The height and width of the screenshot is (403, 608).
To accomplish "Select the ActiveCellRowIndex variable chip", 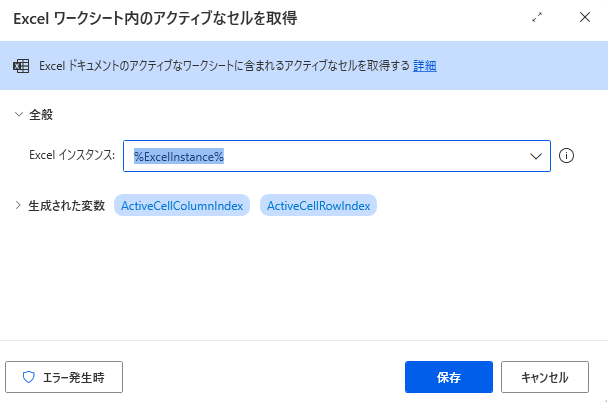I will click(x=318, y=205).
